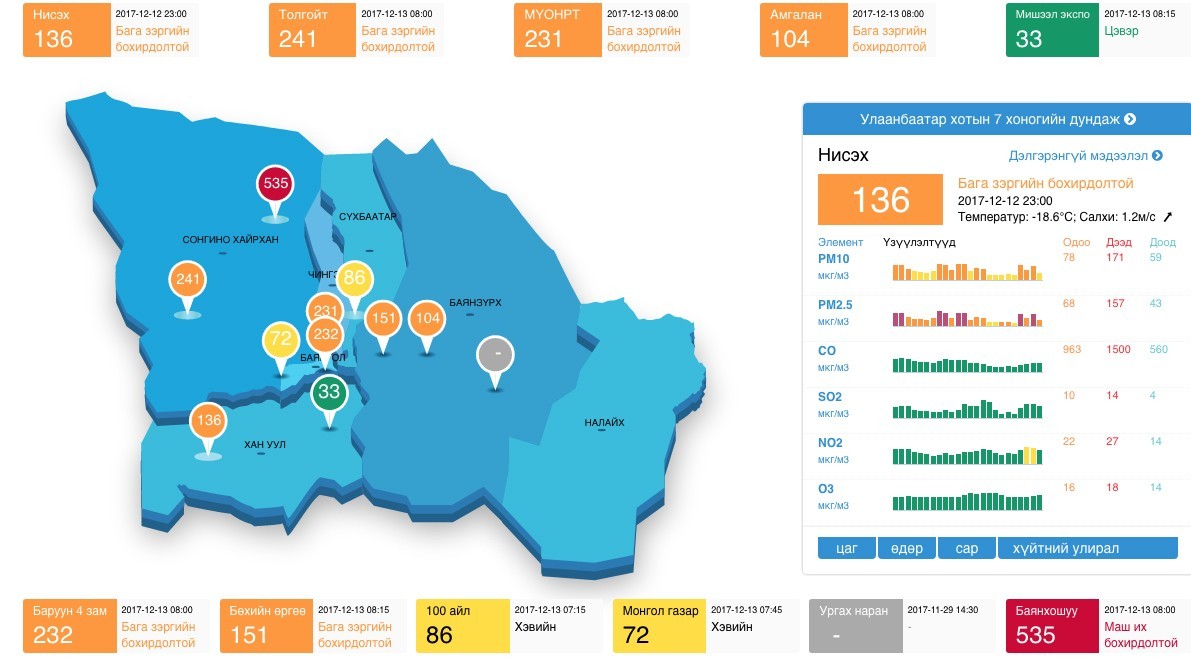The width and height of the screenshot is (1191, 660).
Task: Click the orange 151 map pin
Action: (x=382, y=318)
